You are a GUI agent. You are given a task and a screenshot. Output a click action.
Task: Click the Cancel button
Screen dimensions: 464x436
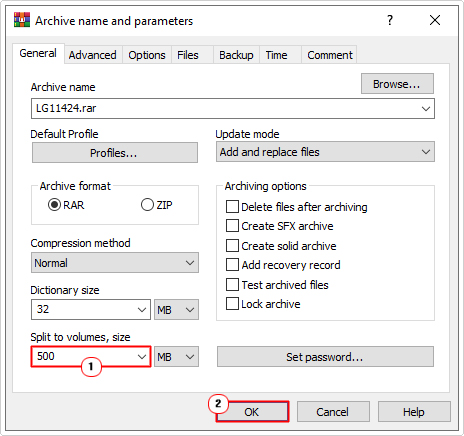[x=333, y=412]
